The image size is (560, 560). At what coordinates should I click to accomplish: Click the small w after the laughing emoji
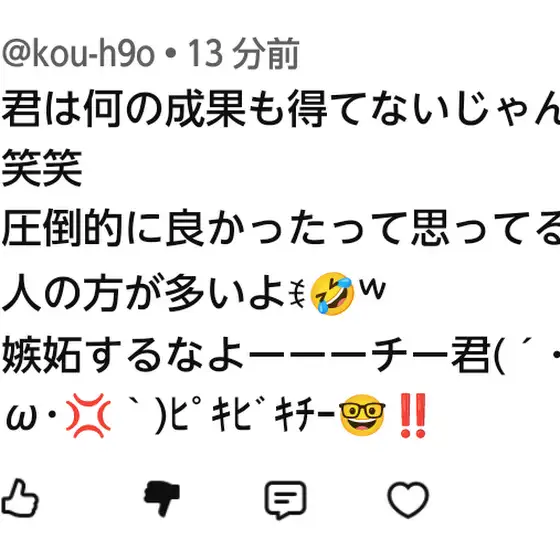tap(372, 288)
